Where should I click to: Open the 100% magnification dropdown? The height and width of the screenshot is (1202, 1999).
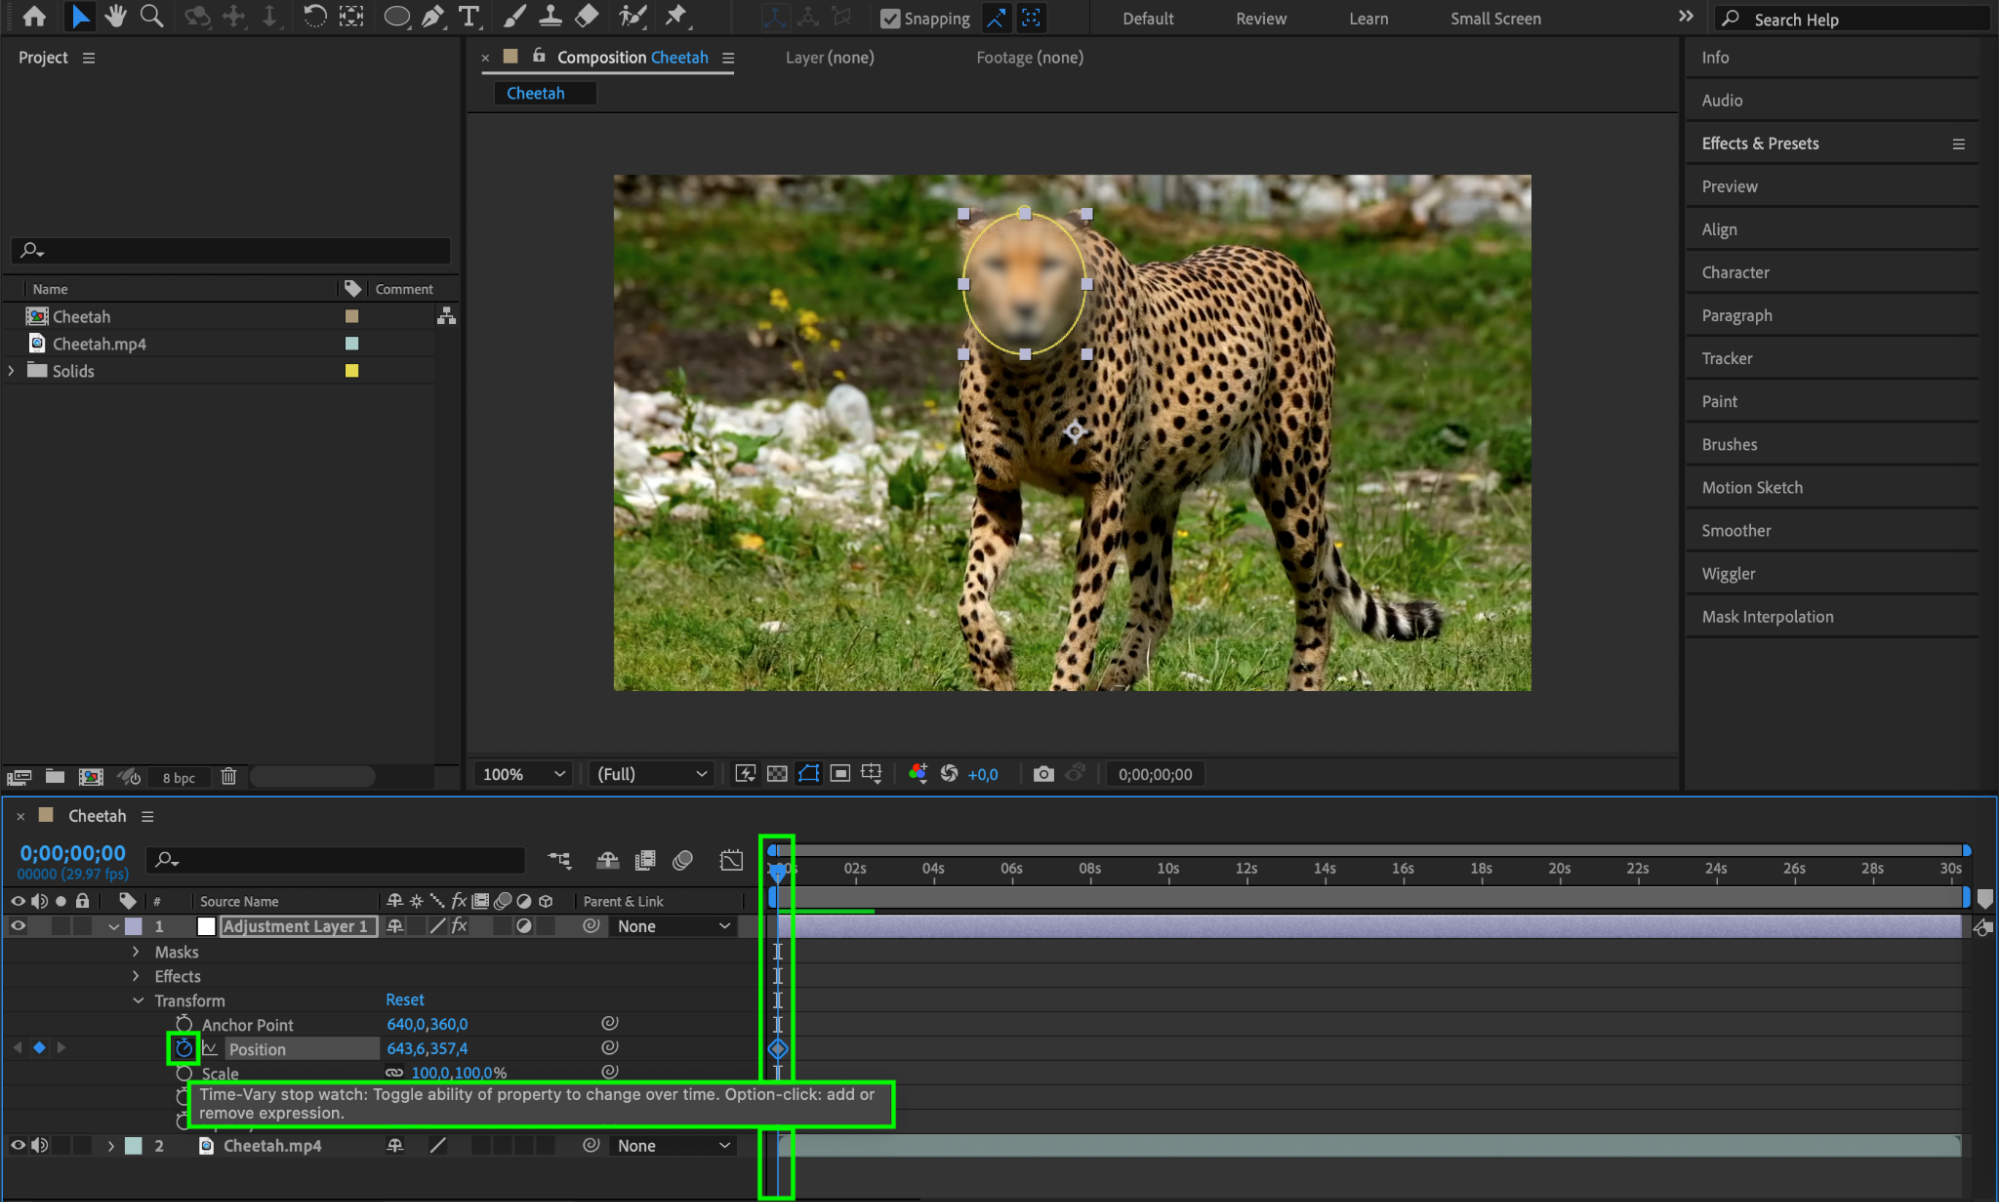tap(523, 774)
